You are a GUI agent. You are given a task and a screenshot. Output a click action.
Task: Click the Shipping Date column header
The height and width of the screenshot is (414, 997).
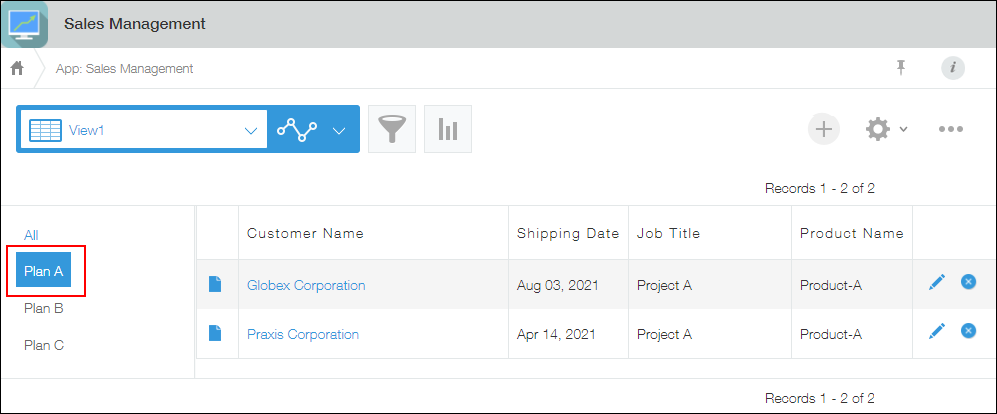coord(567,234)
